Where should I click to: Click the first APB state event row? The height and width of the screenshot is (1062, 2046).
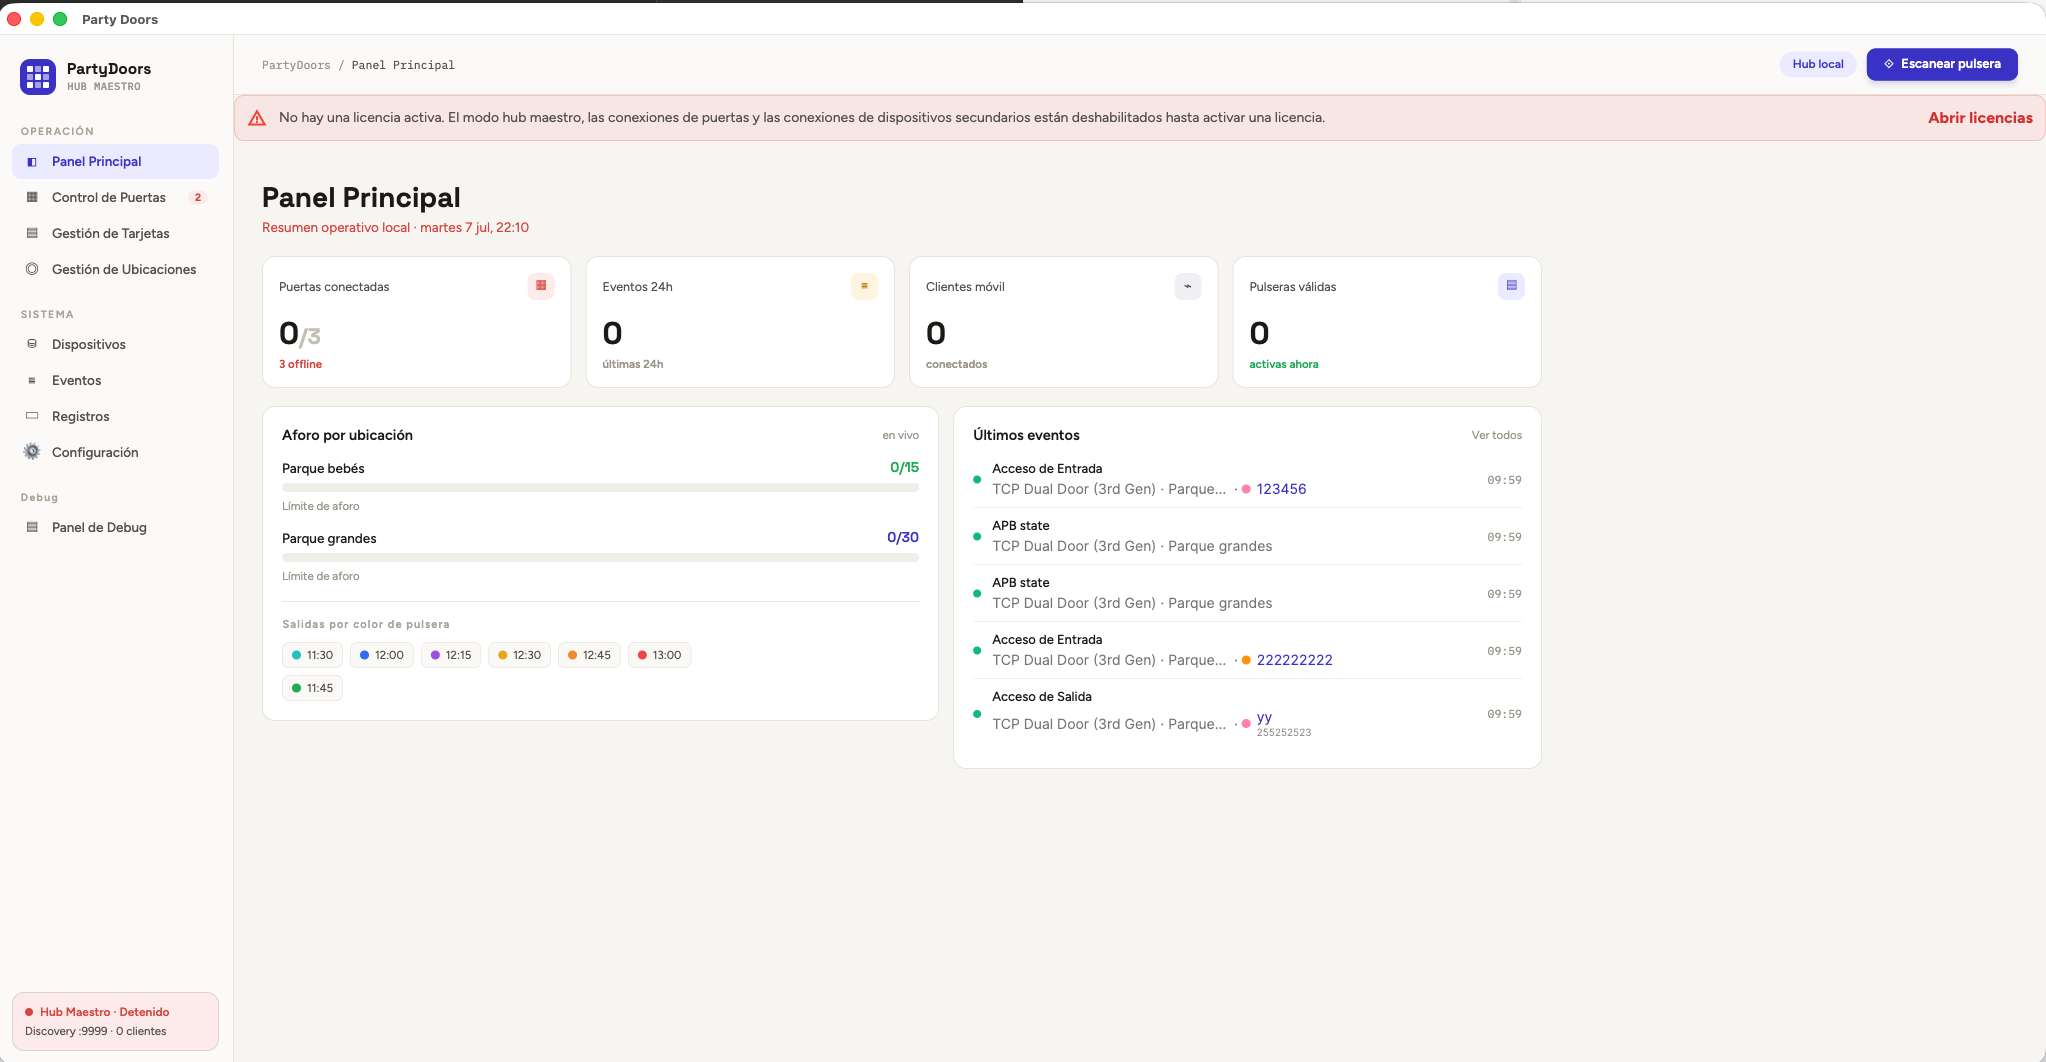(1247, 536)
